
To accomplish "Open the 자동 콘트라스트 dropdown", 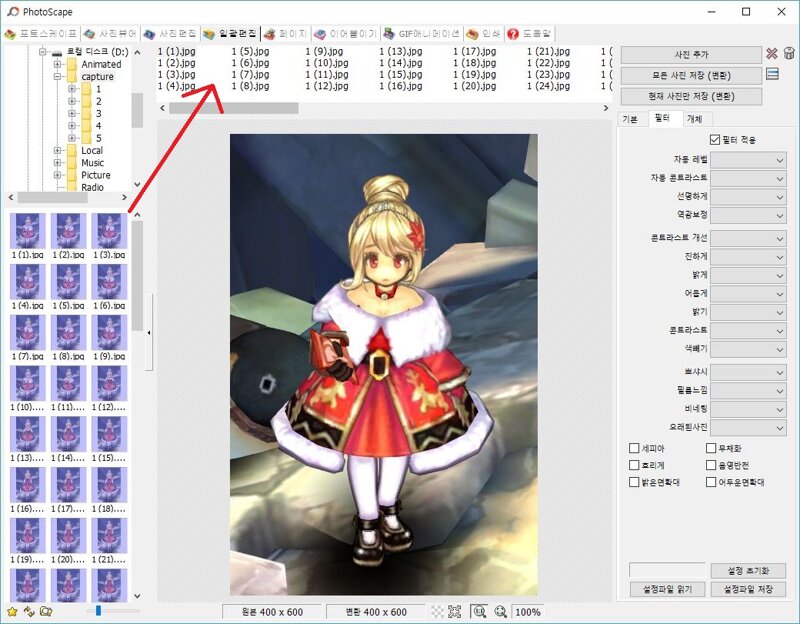I will 748,179.
